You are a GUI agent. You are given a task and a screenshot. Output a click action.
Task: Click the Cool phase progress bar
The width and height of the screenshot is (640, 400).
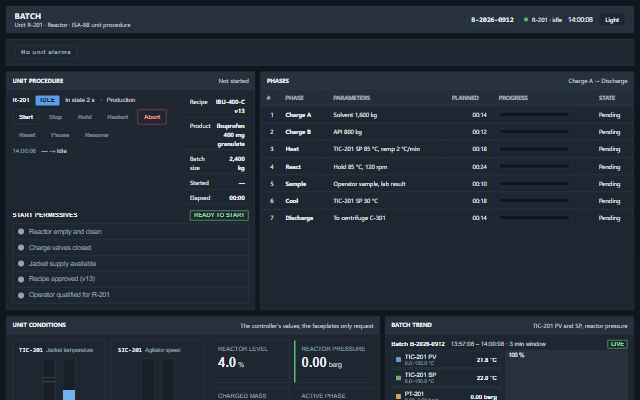pos(534,201)
